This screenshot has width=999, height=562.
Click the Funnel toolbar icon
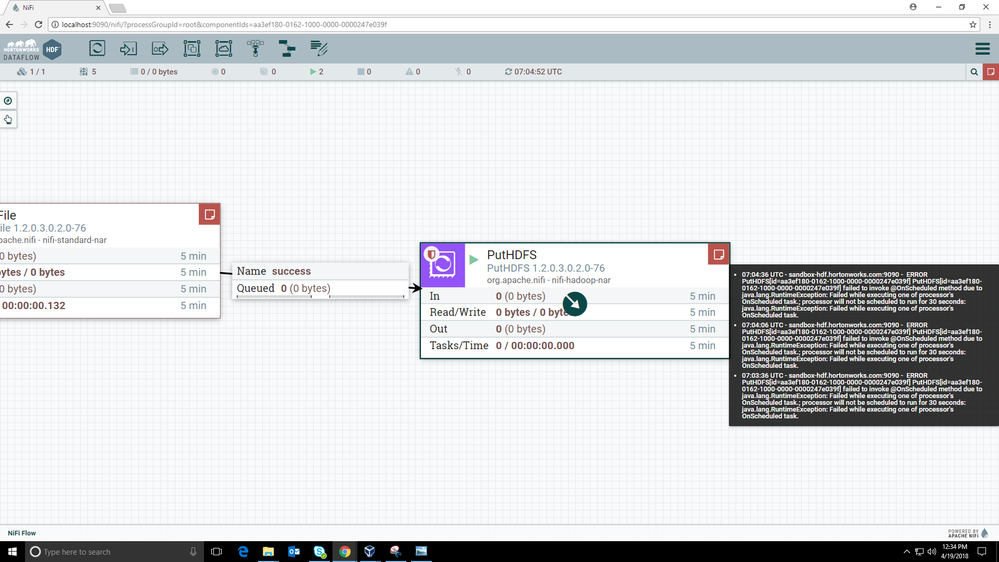255,48
